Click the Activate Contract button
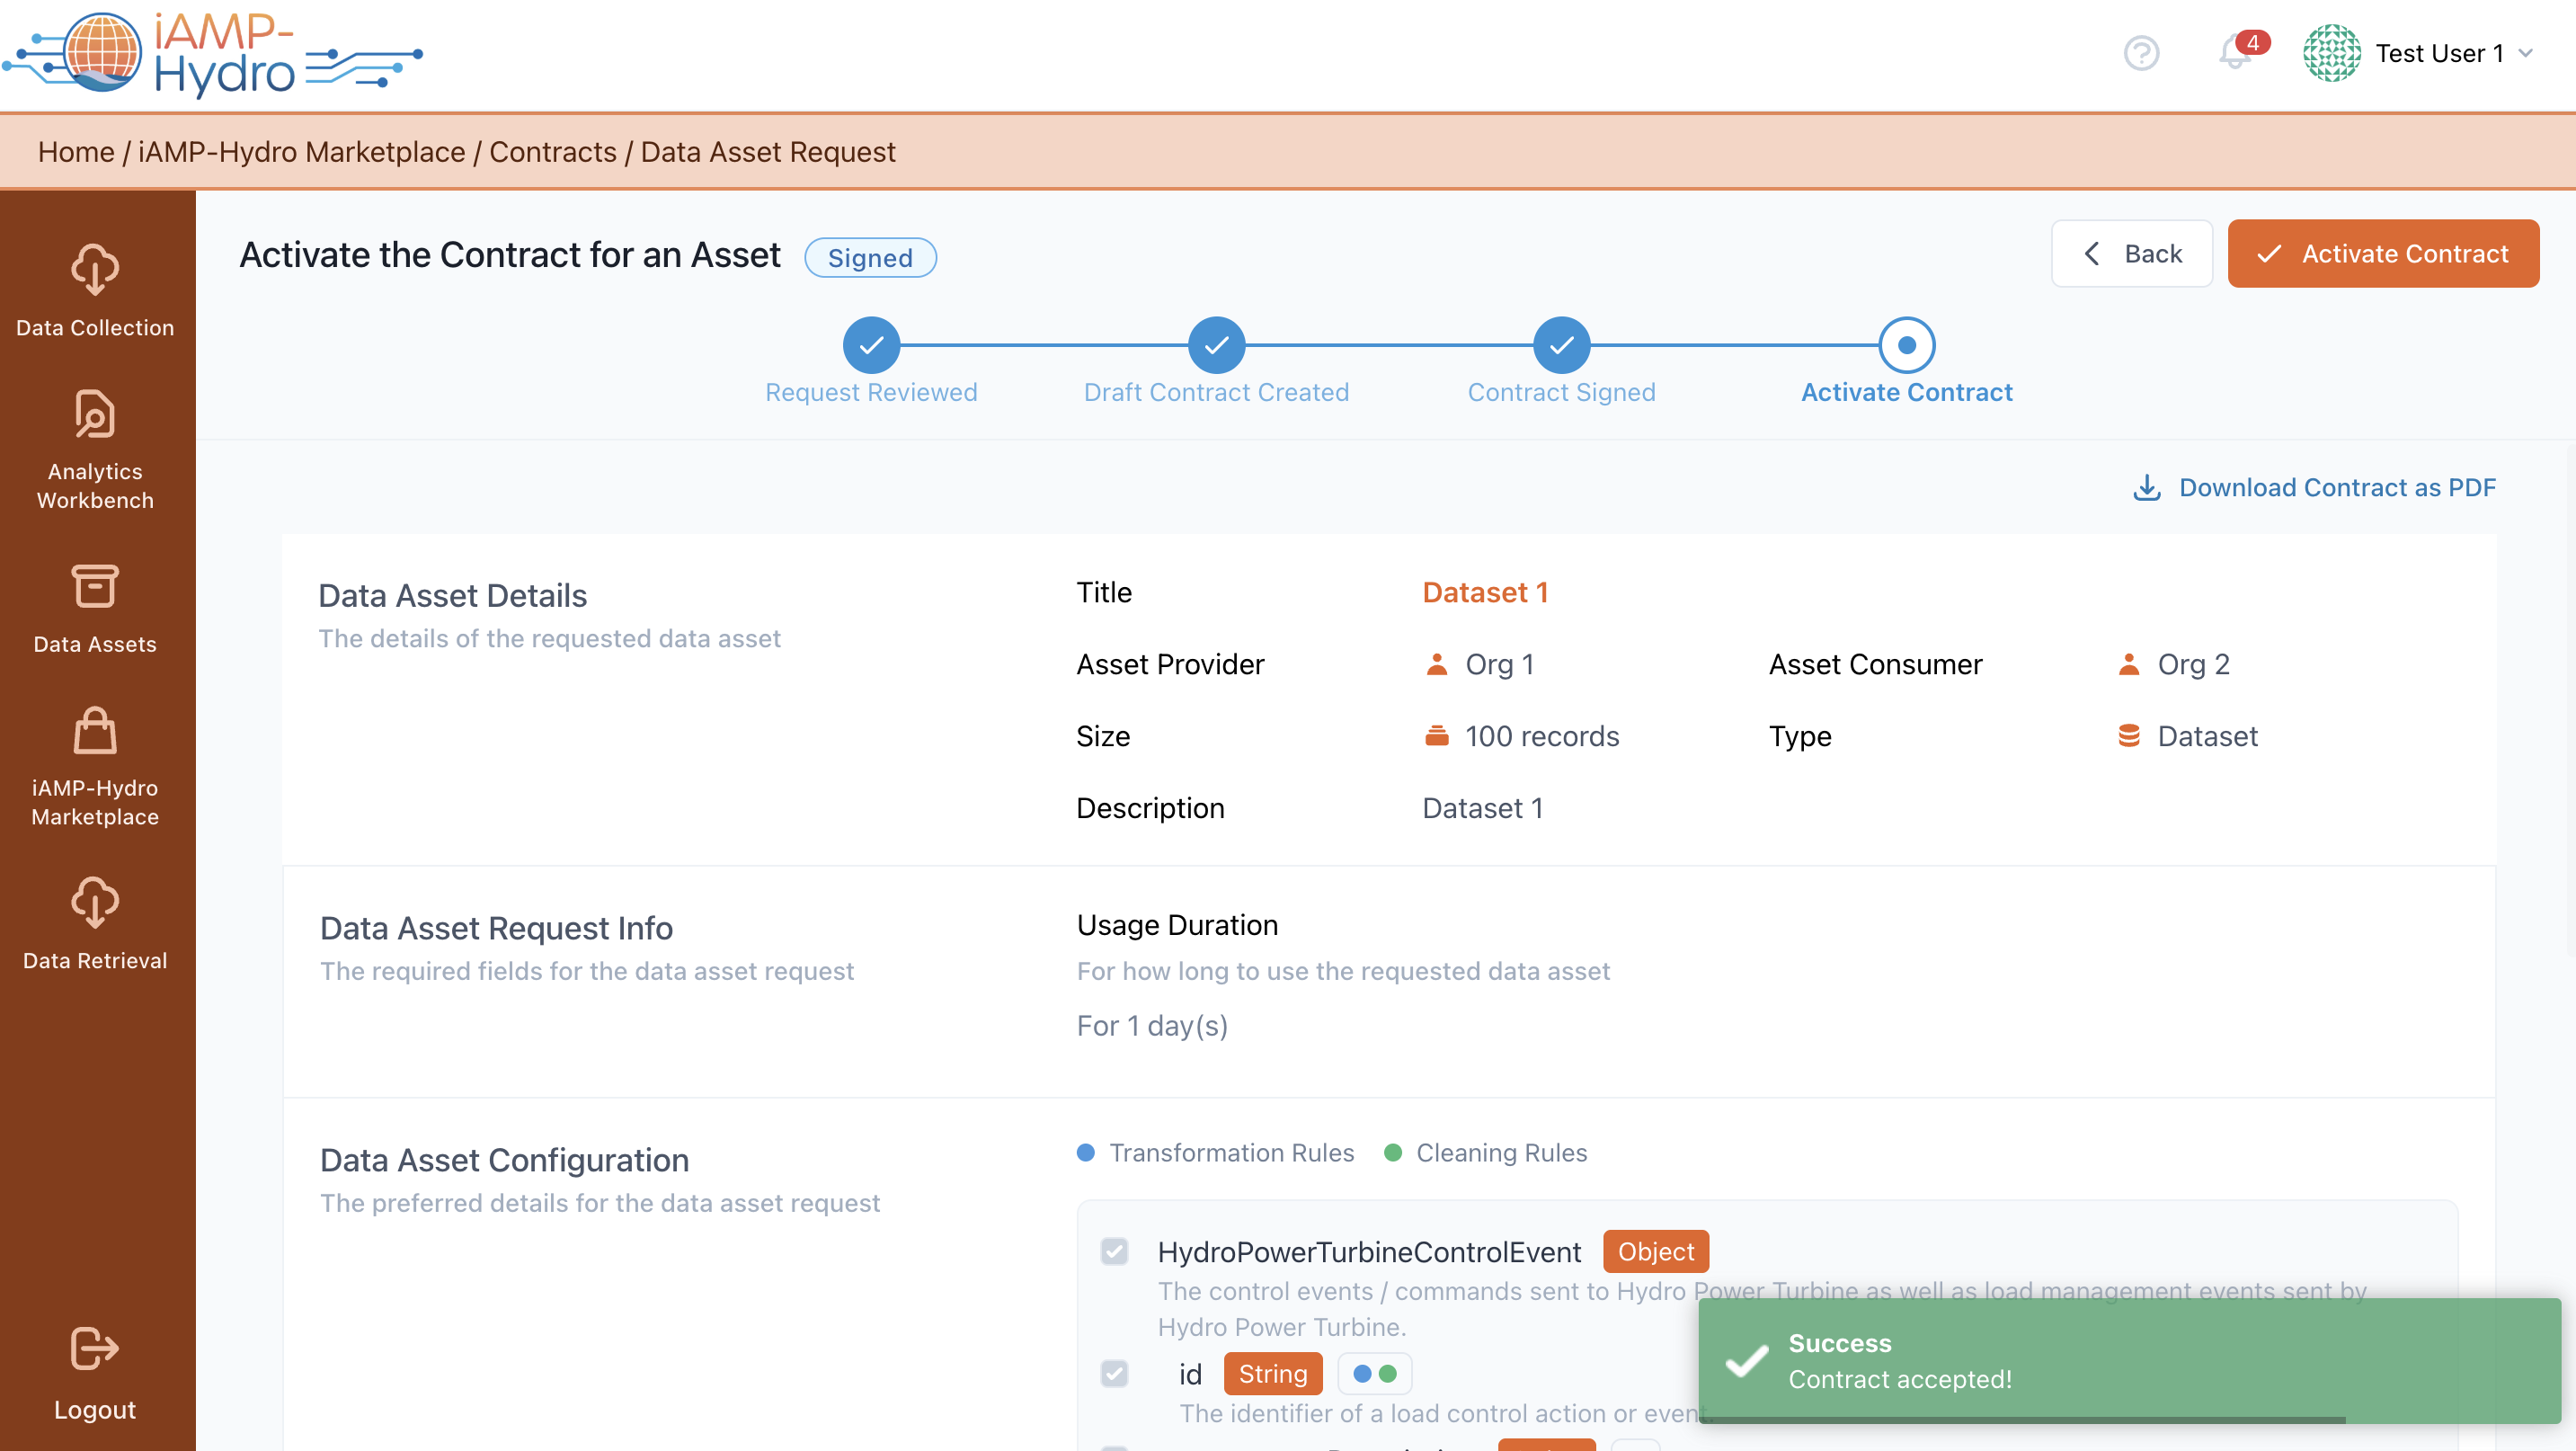The image size is (2576, 1451). 2382,254
